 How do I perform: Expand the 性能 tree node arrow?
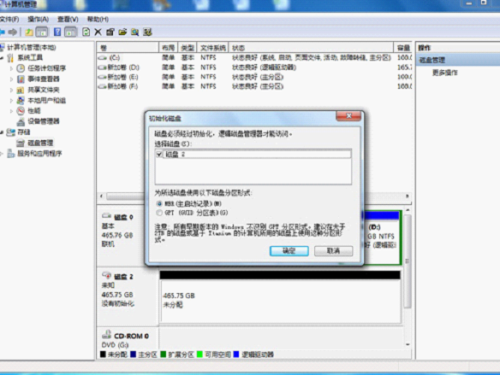(11, 111)
